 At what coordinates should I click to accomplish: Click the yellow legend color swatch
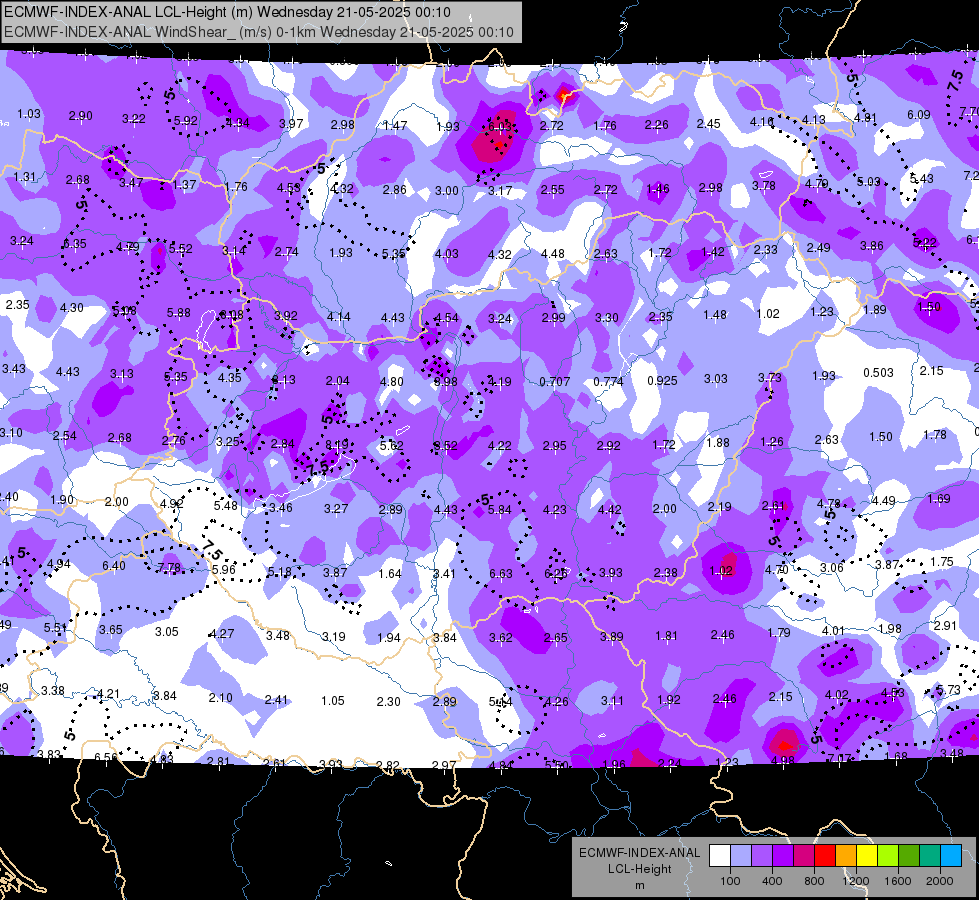tap(867, 855)
